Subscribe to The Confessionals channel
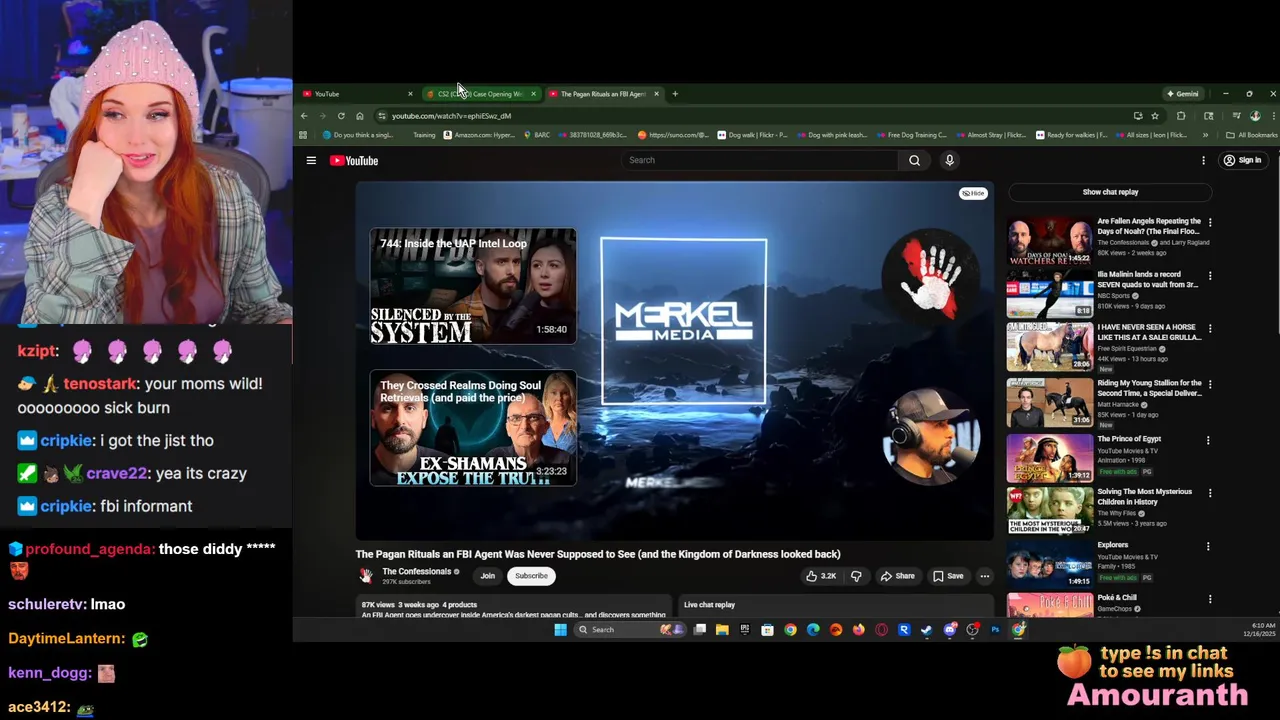Image resolution: width=1280 pixels, height=720 pixels. pyautogui.click(x=531, y=576)
